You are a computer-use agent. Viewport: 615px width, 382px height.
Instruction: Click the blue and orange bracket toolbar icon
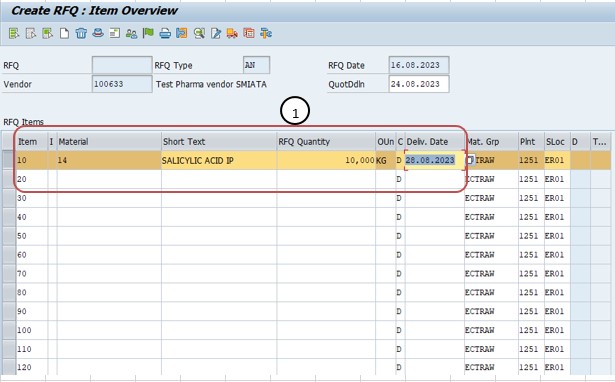click(x=182, y=33)
